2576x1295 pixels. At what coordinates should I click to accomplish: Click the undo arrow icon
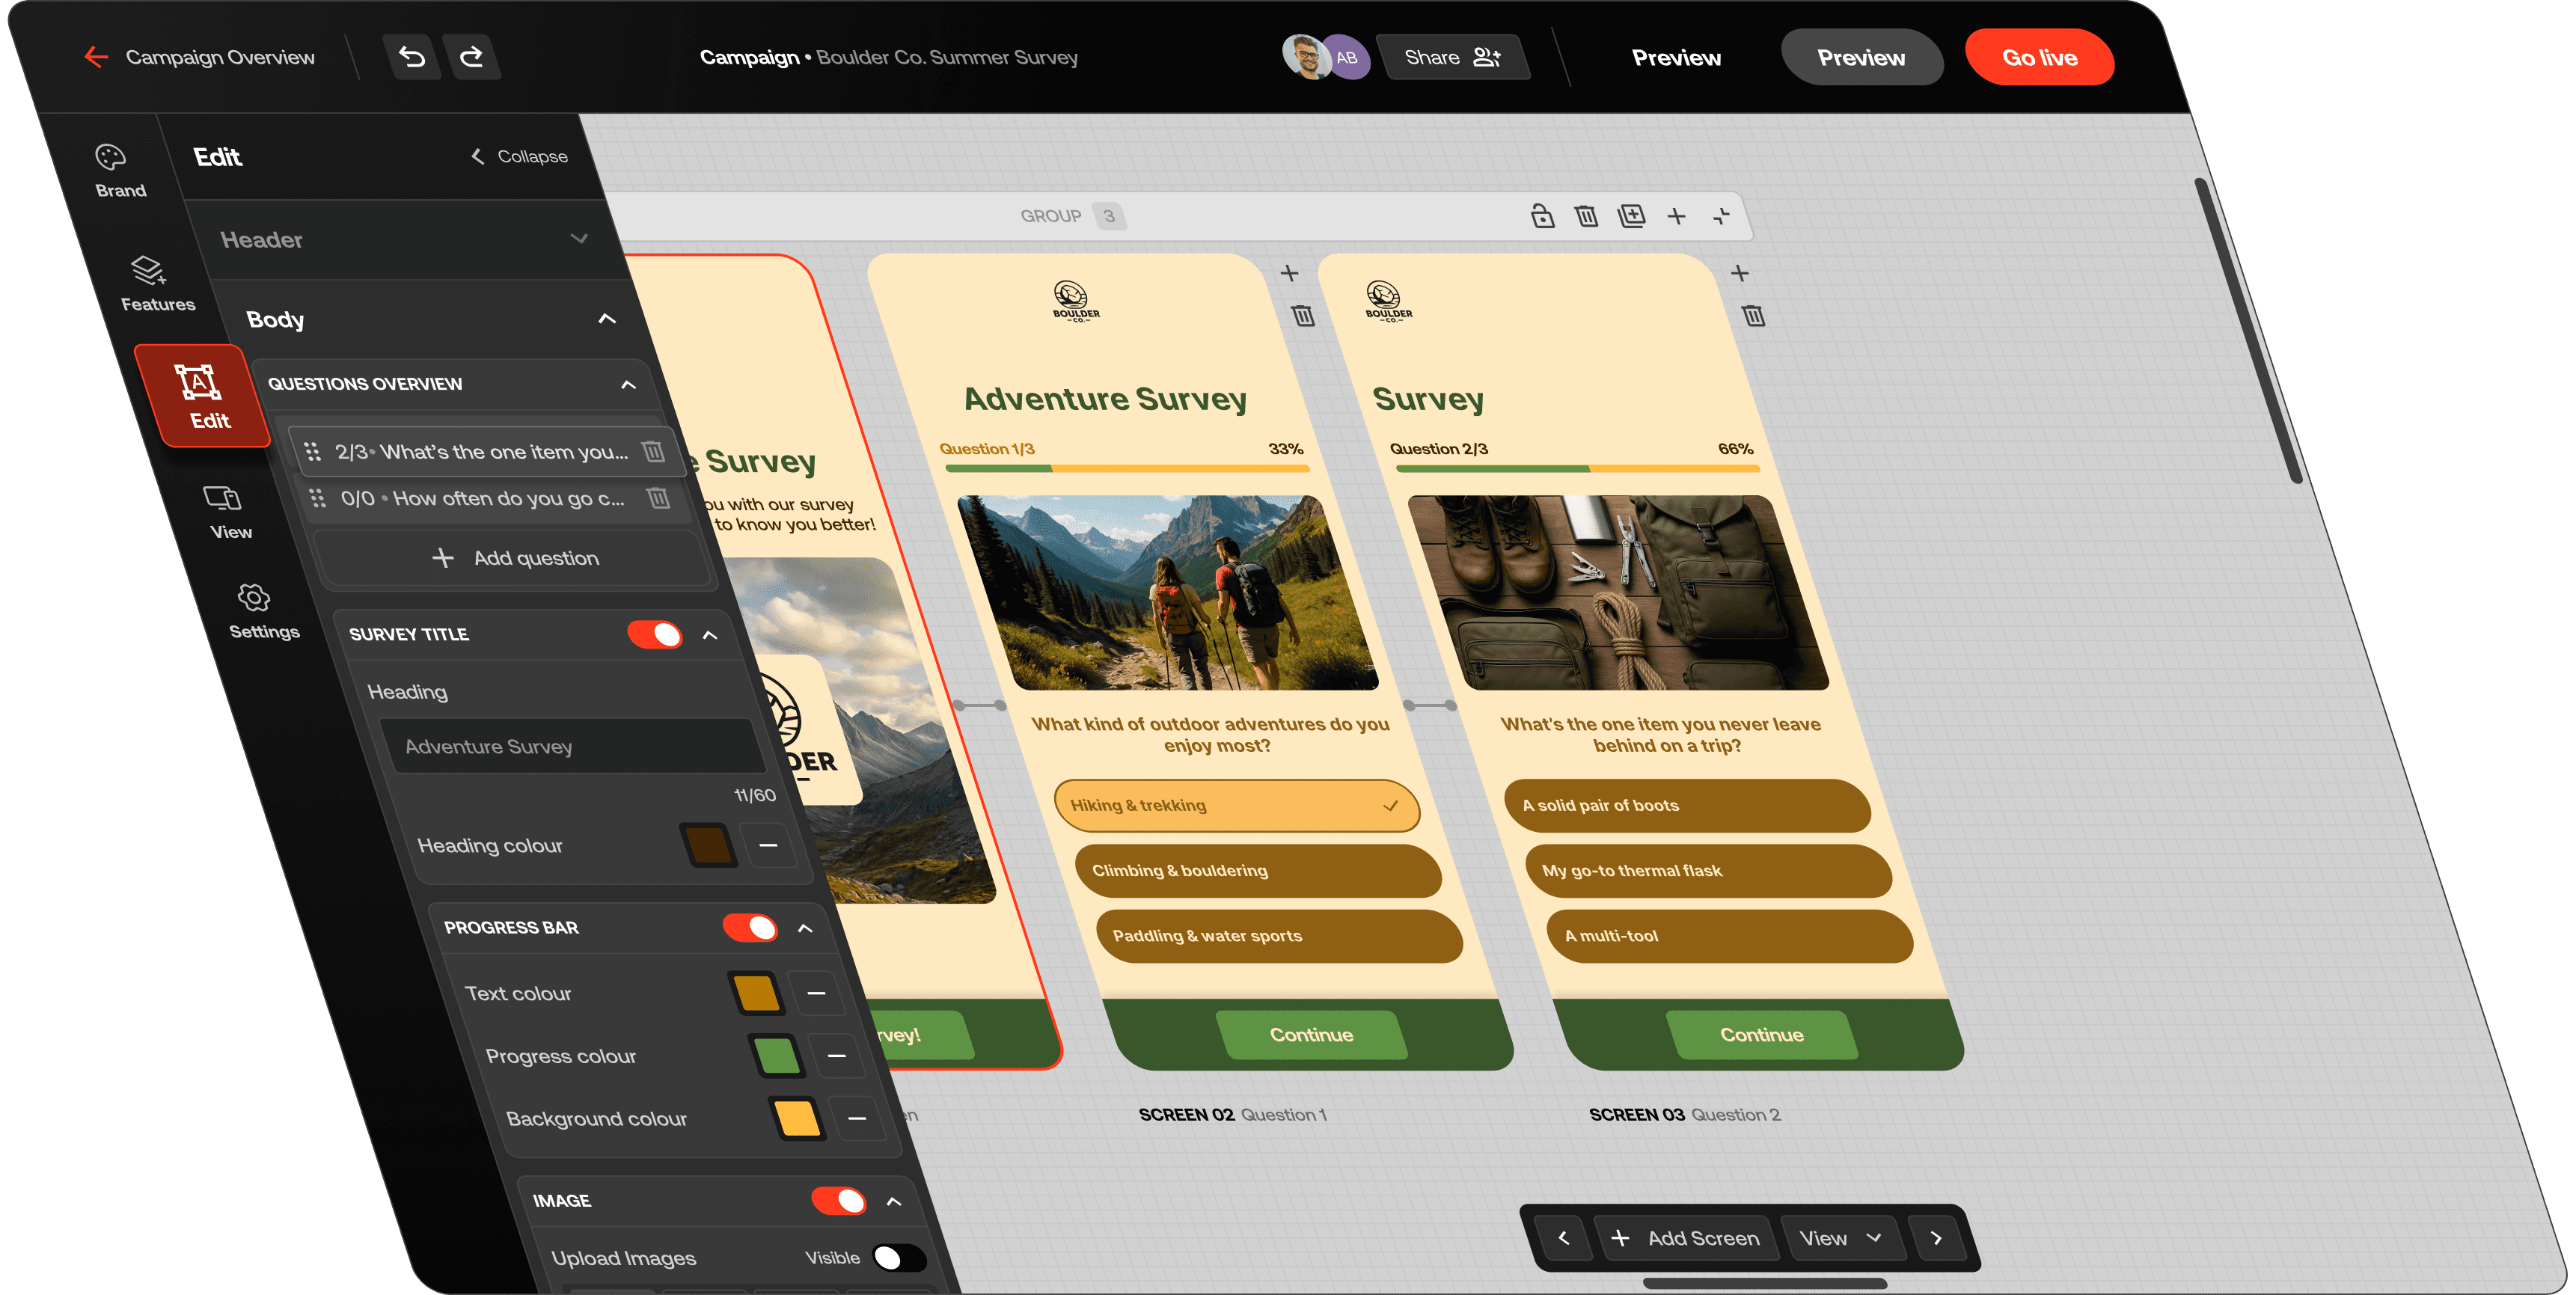click(412, 57)
